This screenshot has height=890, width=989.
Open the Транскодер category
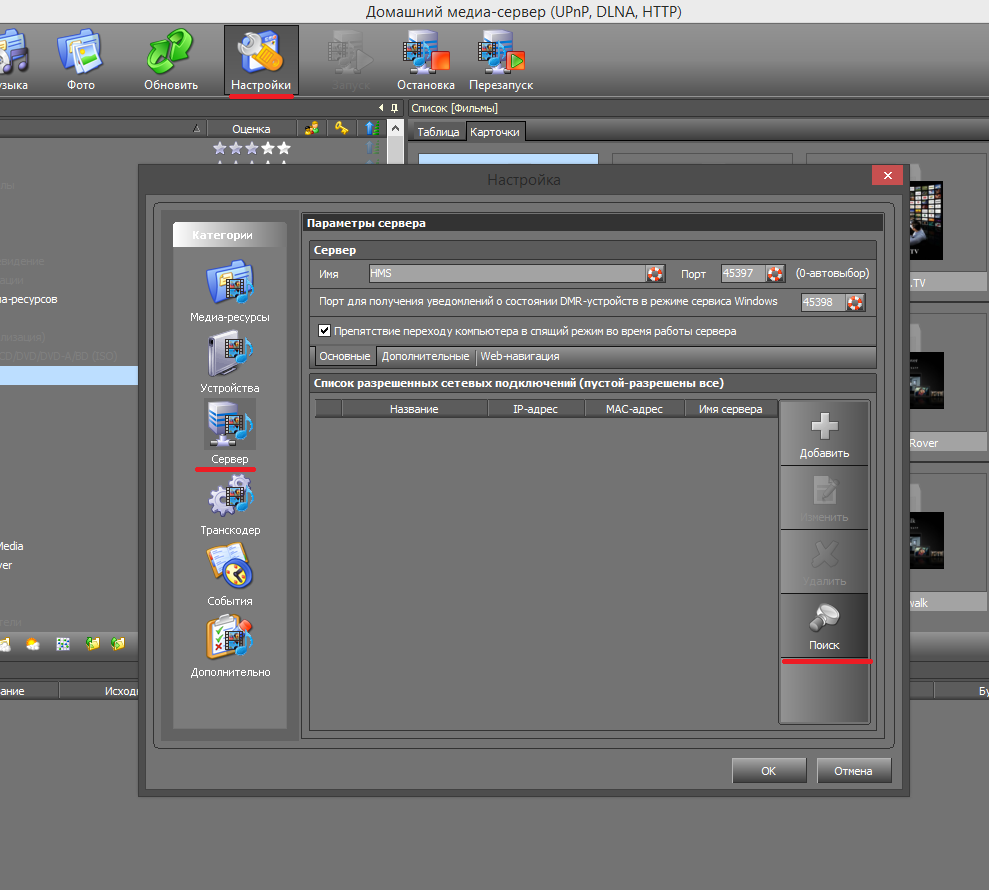[229, 505]
